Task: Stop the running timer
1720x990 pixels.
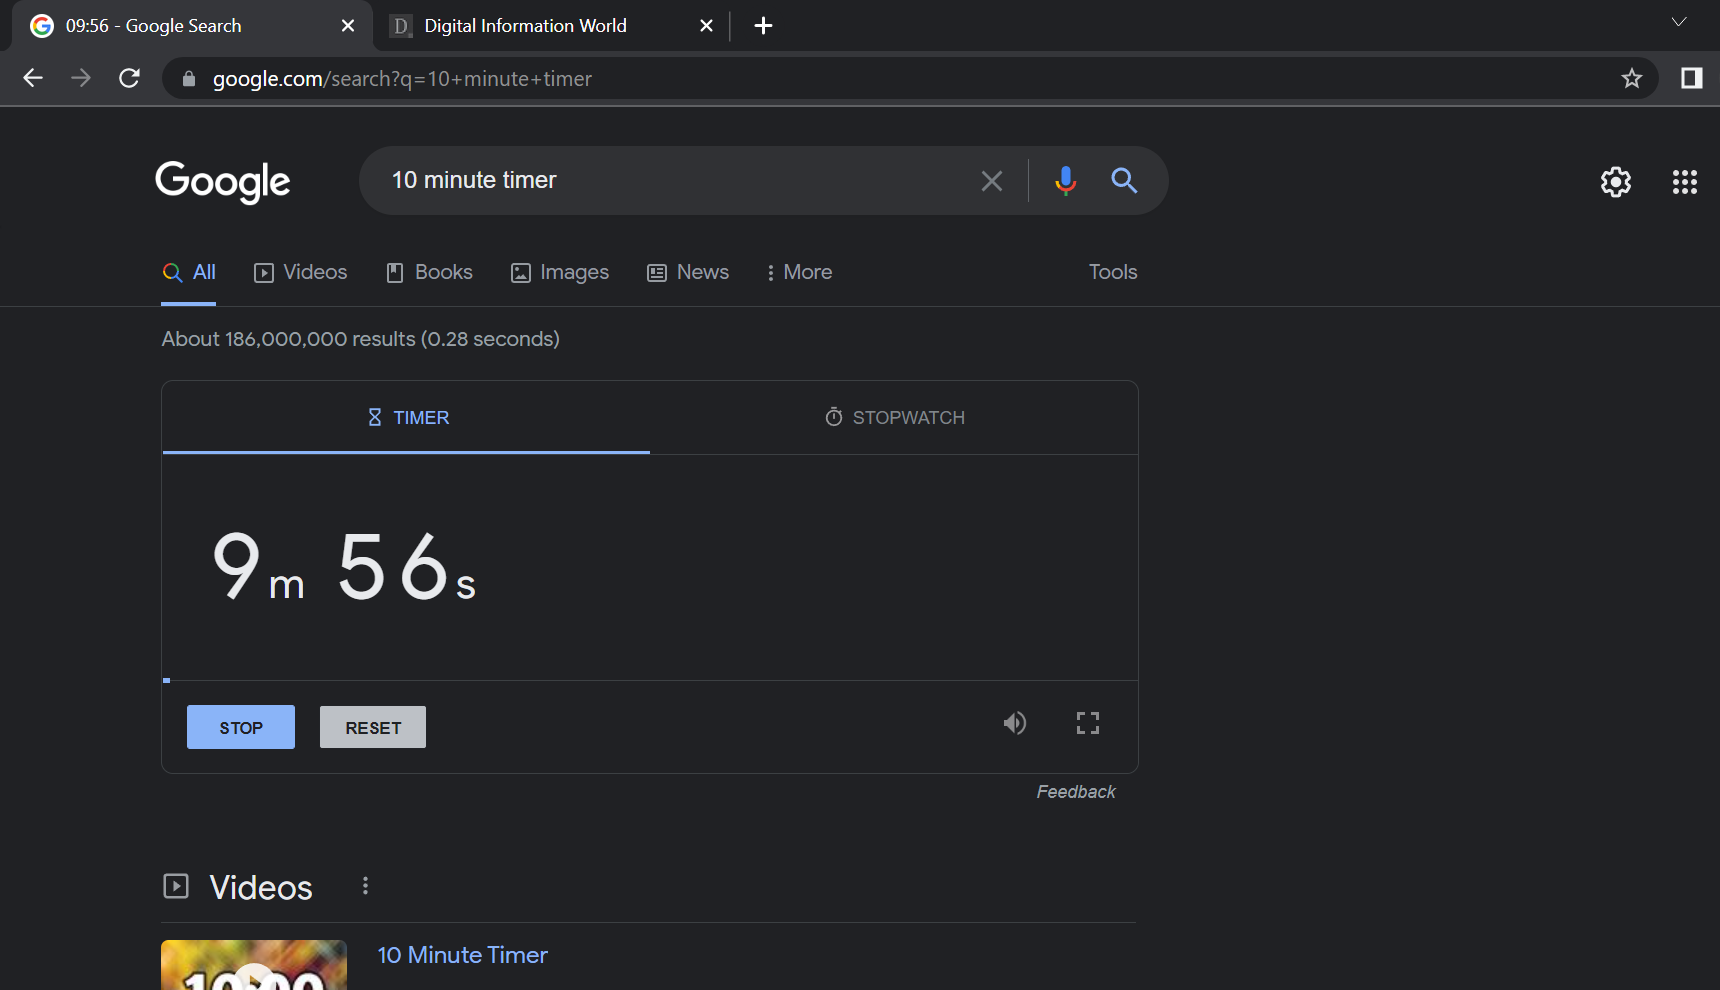Action: click(241, 727)
